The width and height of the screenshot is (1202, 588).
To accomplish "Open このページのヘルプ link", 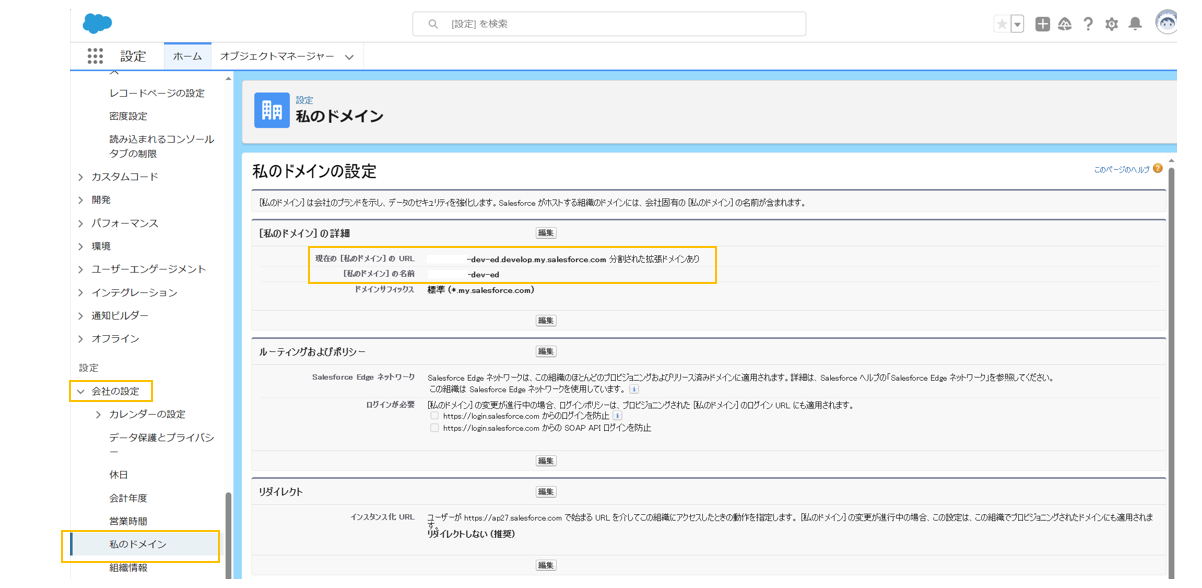I will click(x=1121, y=170).
